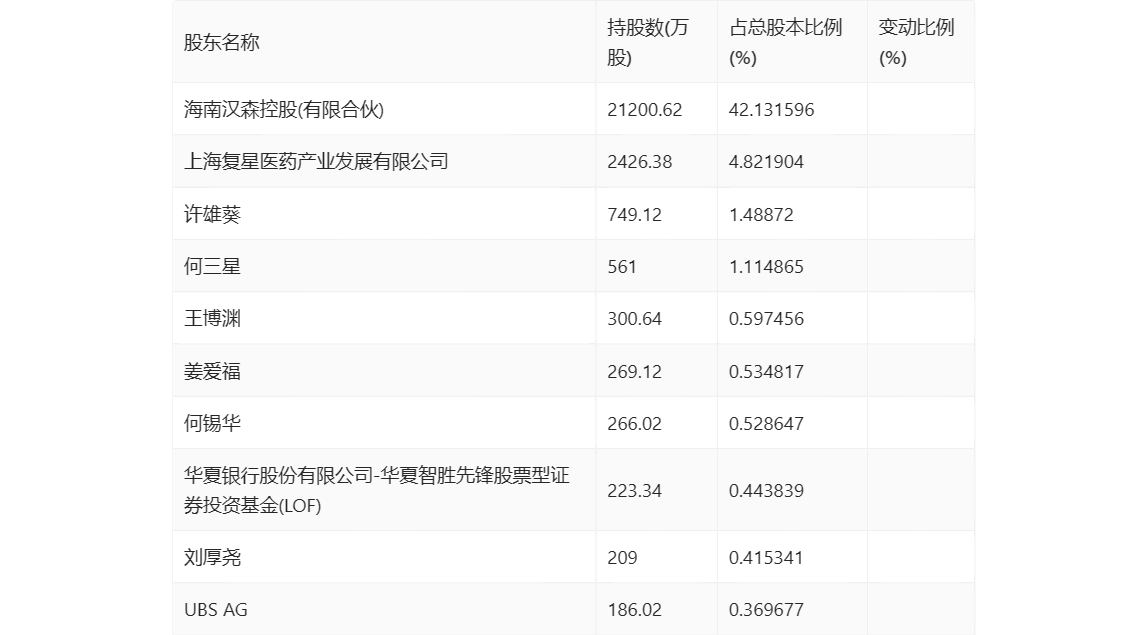Select shareholder 上海复星医药产业发展有限公司

(x=316, y=161)
